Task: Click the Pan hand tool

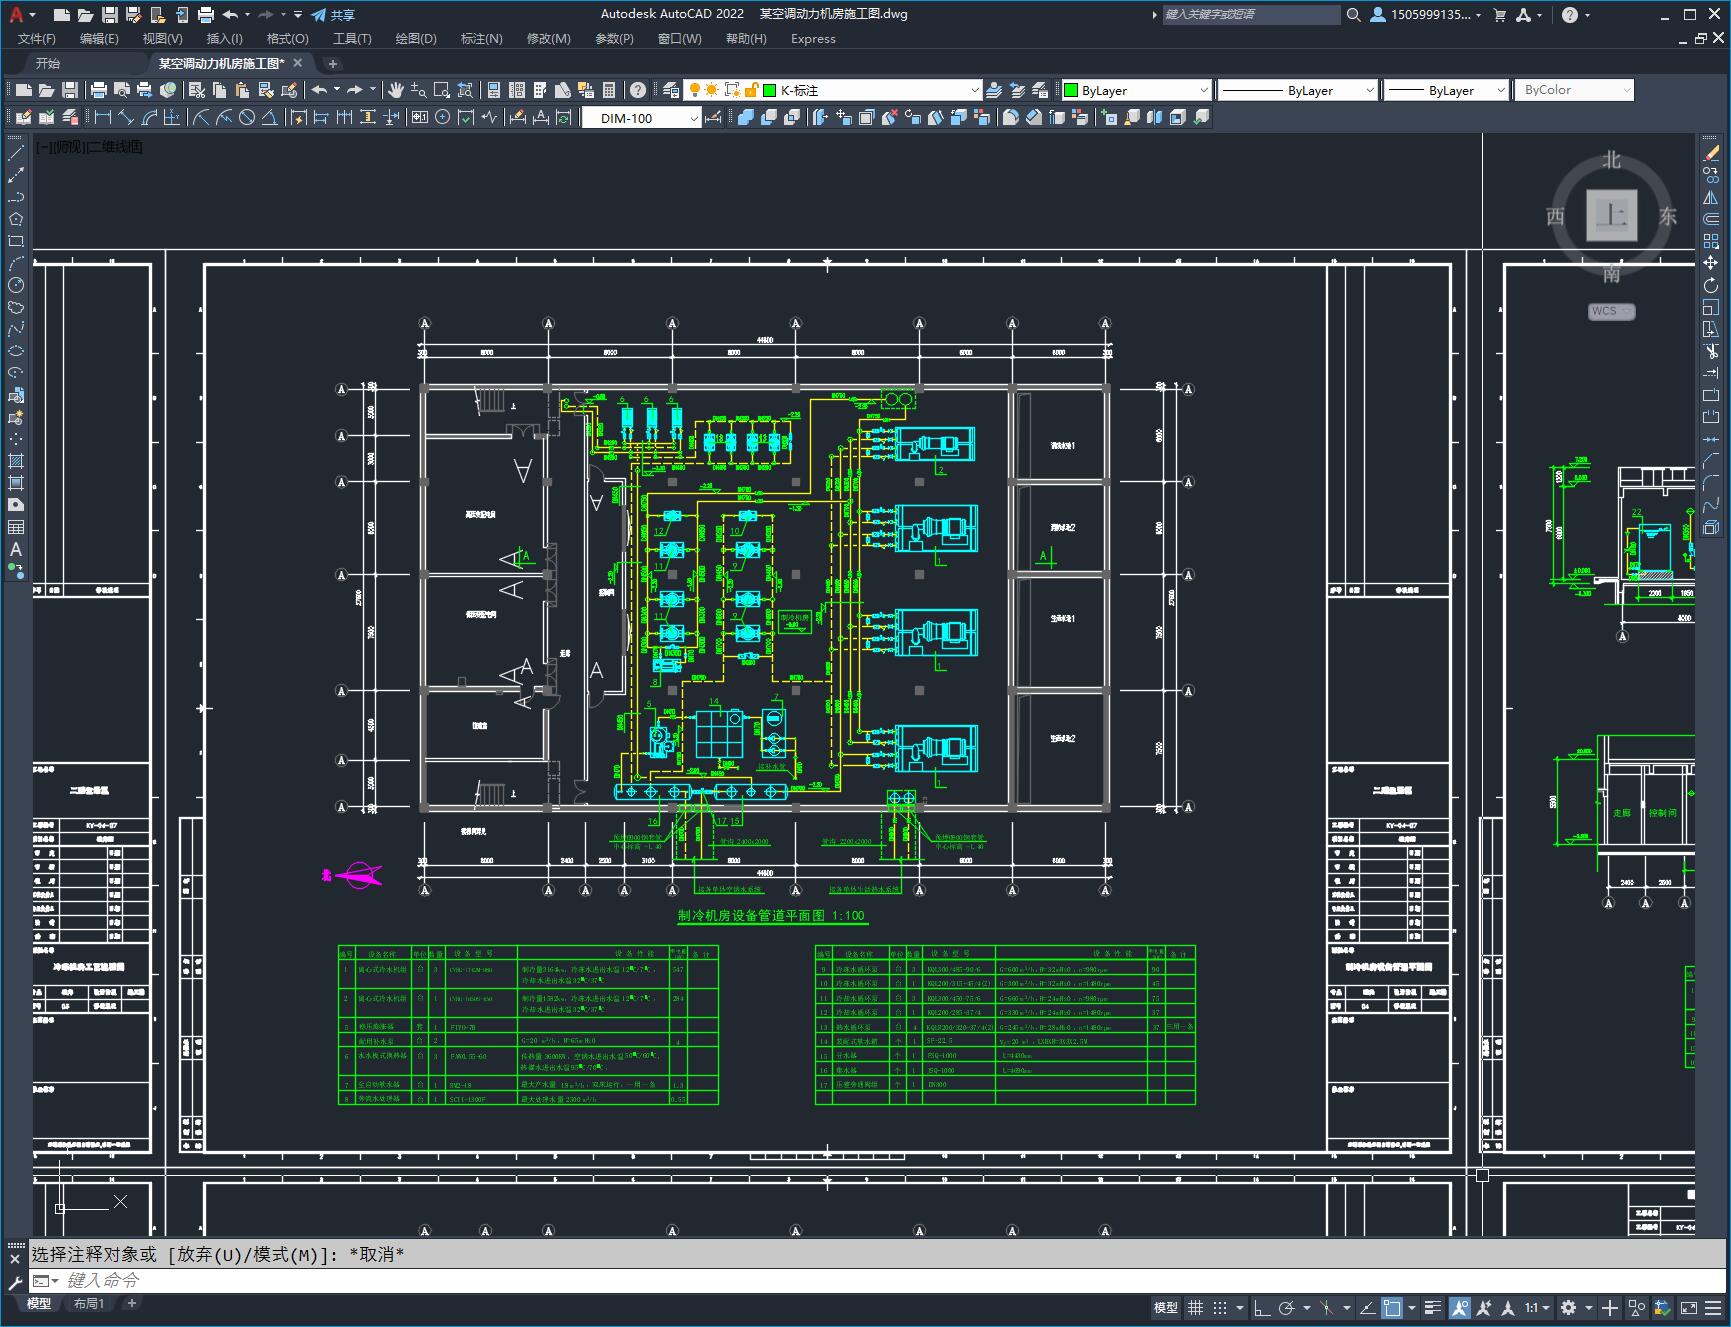Action: click(x=396, y=90)
